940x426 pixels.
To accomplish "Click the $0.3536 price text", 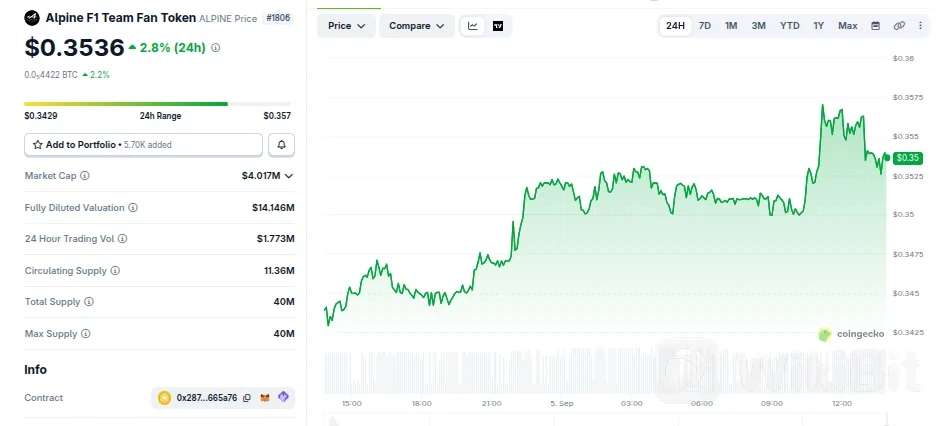I will click(x=74, y=47).
